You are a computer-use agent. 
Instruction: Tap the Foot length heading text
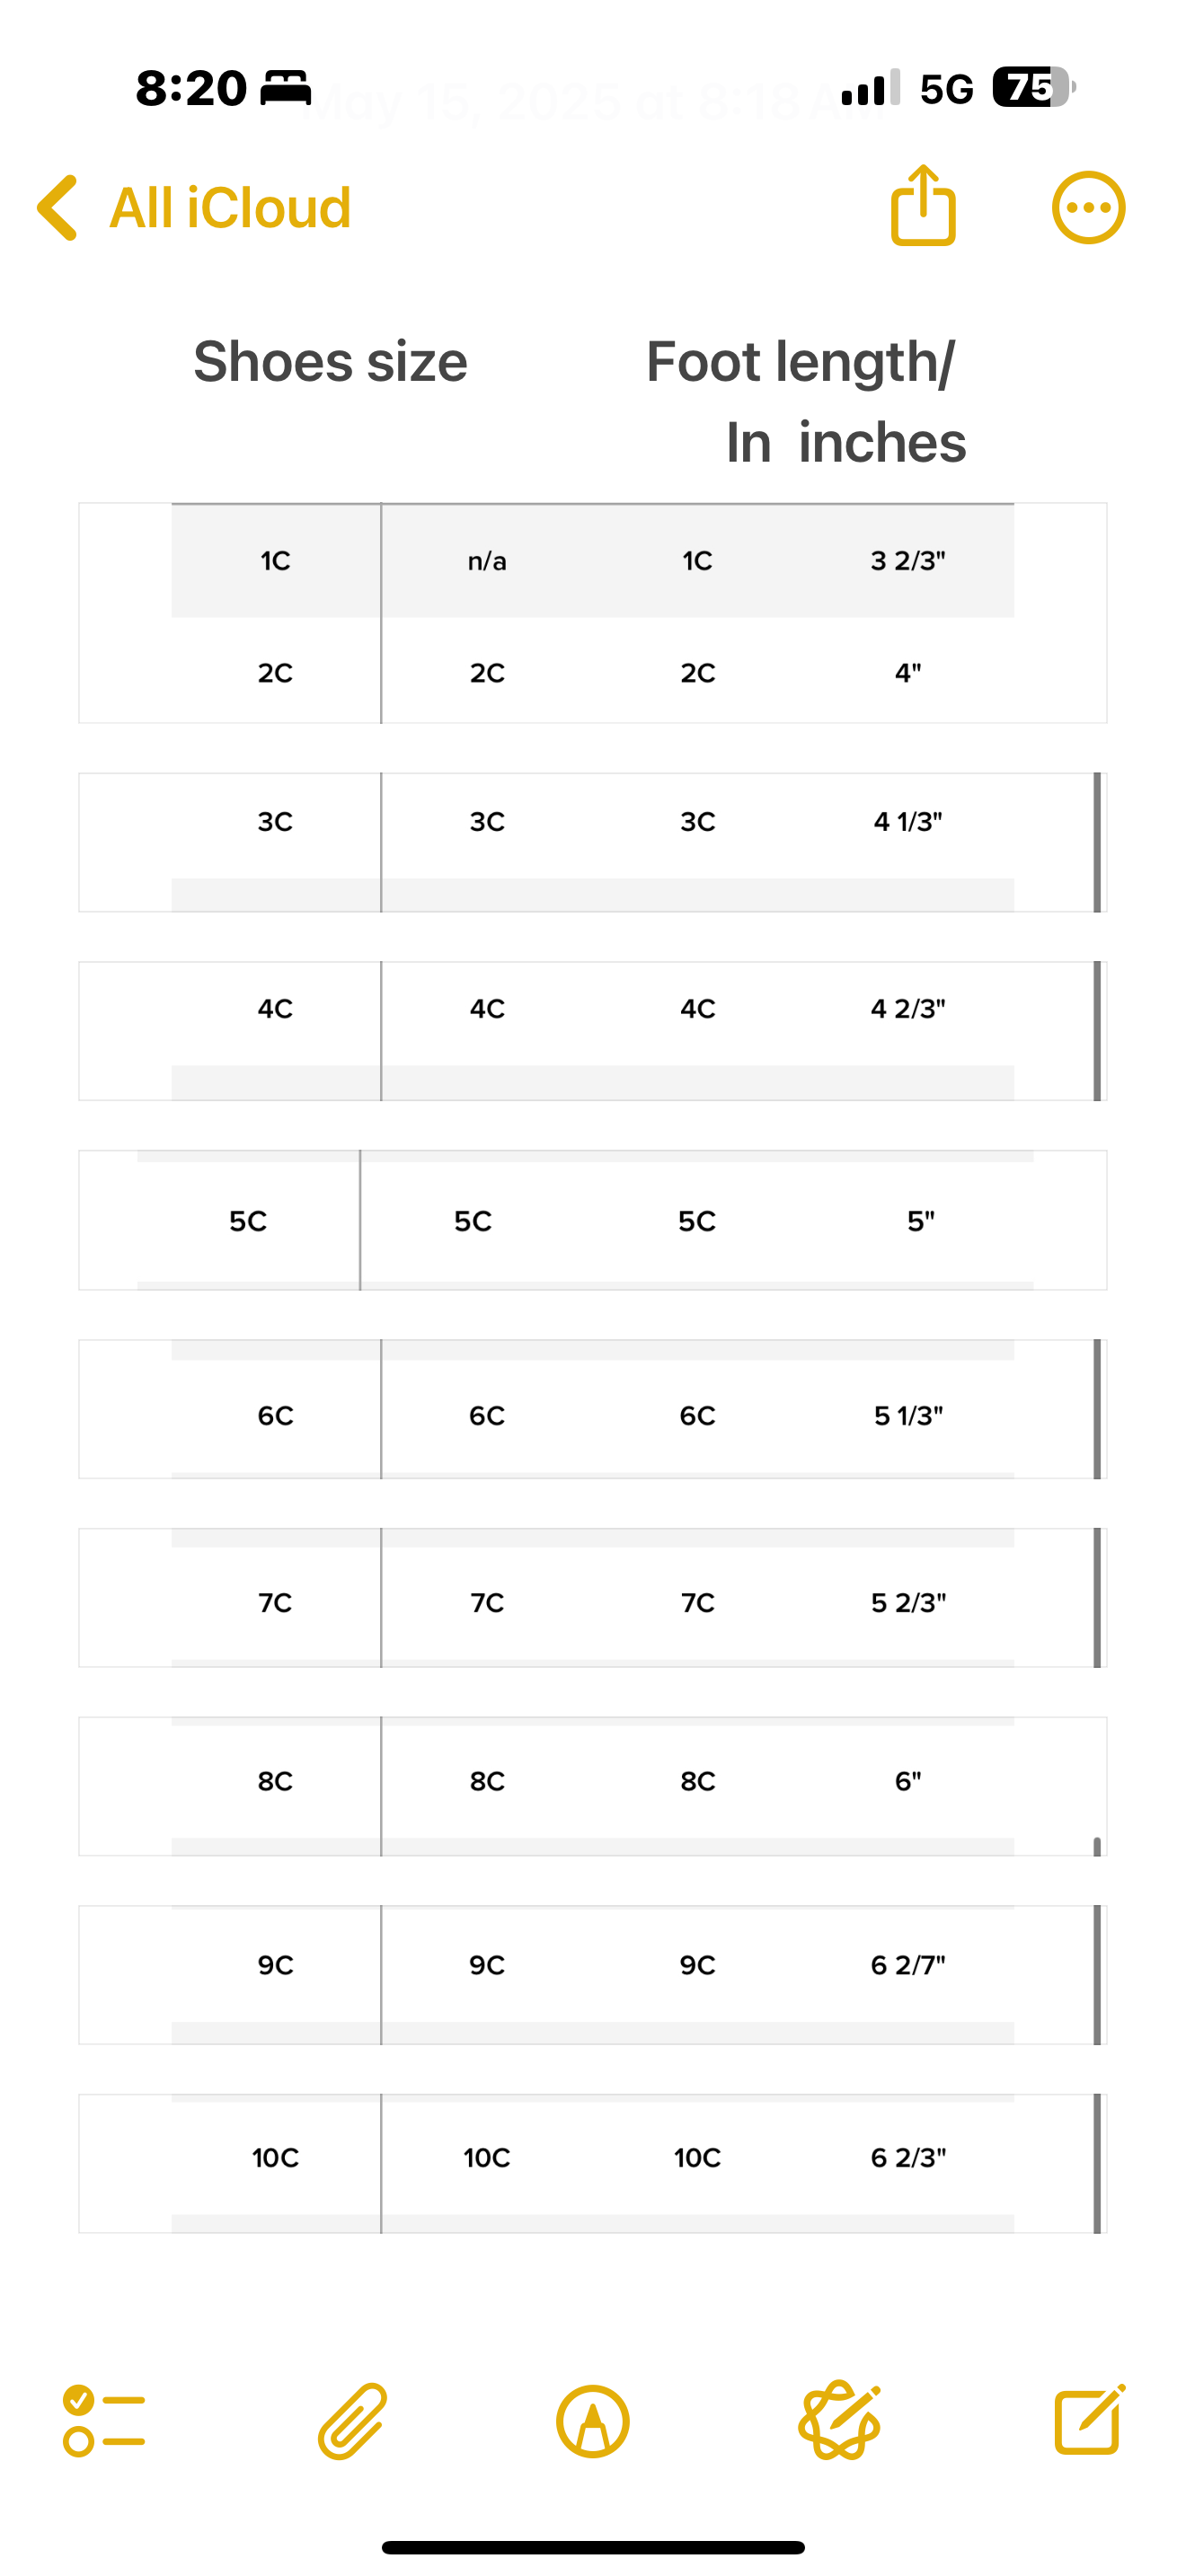coord(800,361)
